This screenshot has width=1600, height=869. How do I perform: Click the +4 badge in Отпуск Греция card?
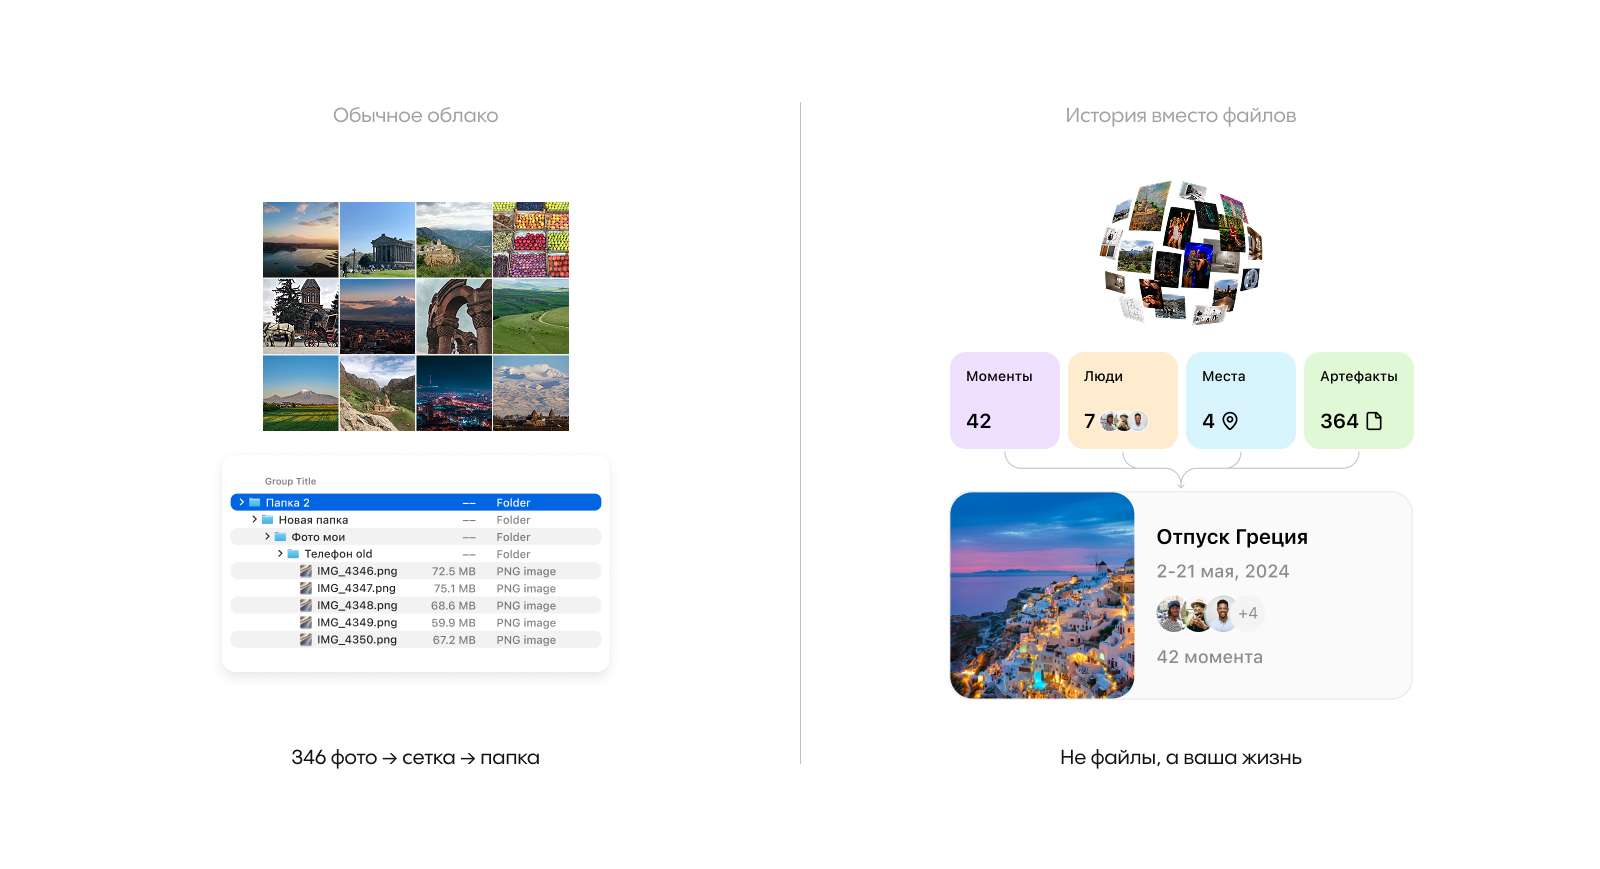pyautogui.click(x=1248, y=613)
